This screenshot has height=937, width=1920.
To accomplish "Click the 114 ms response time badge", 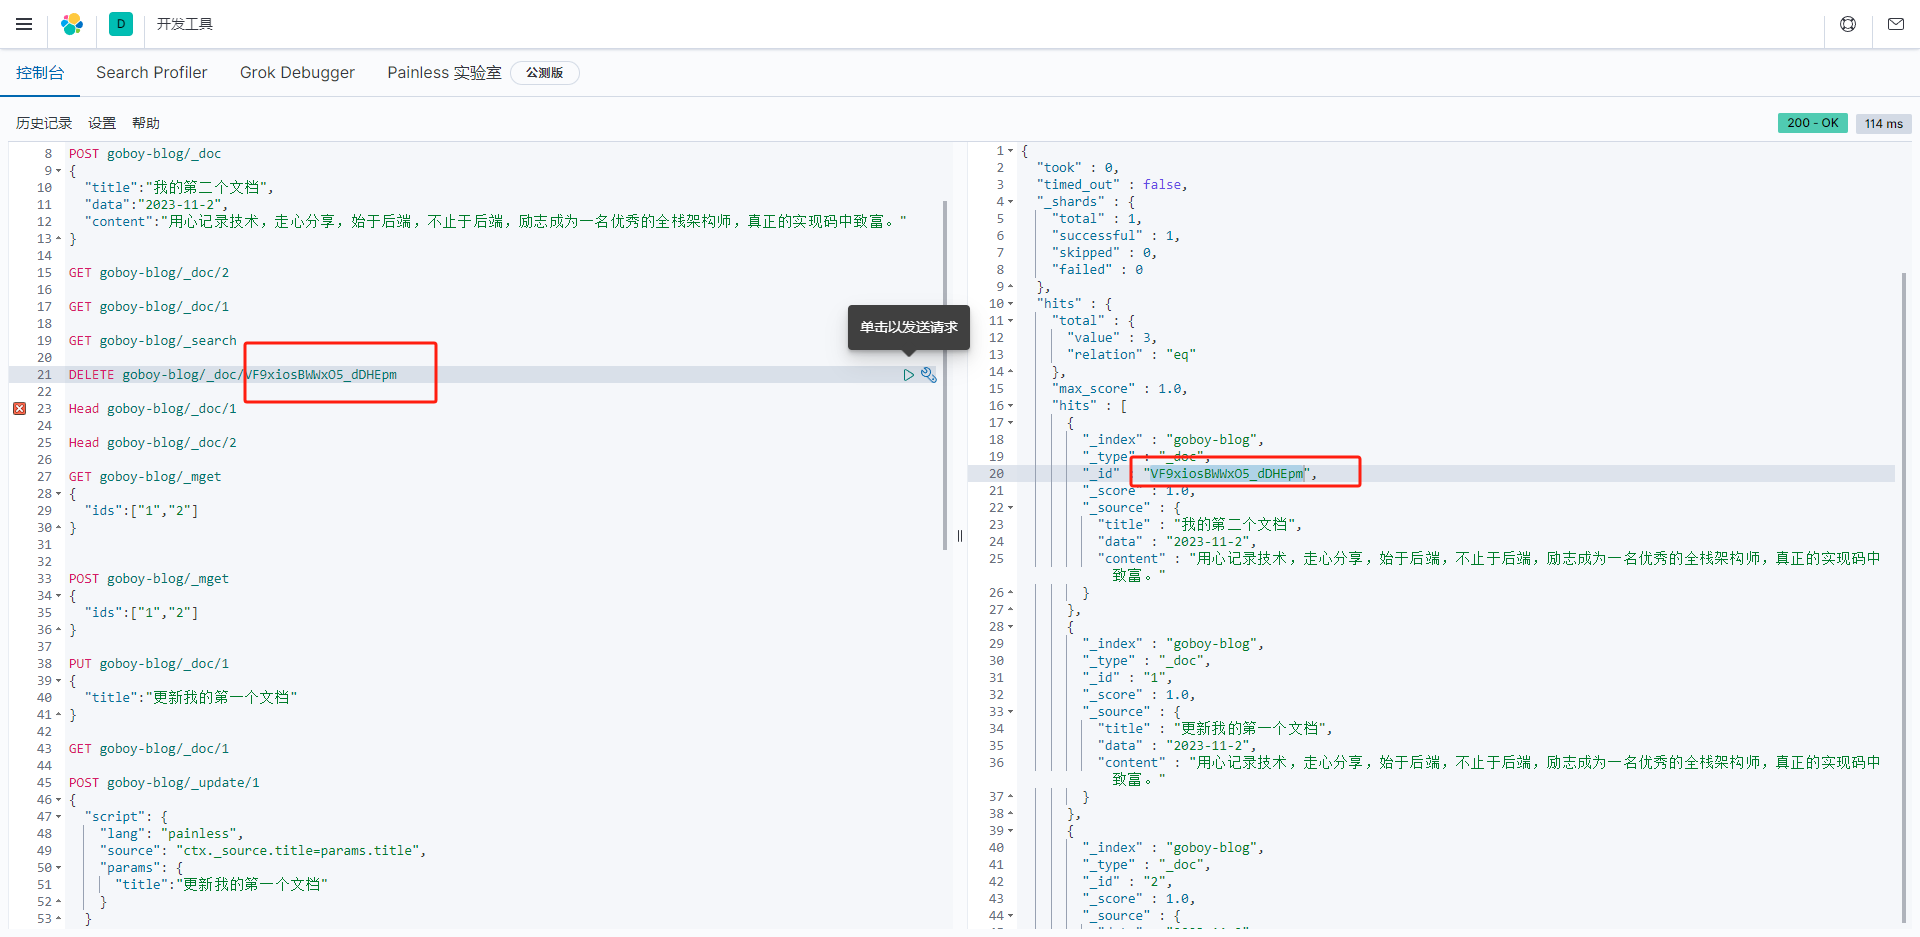I will coord(1884,123).
